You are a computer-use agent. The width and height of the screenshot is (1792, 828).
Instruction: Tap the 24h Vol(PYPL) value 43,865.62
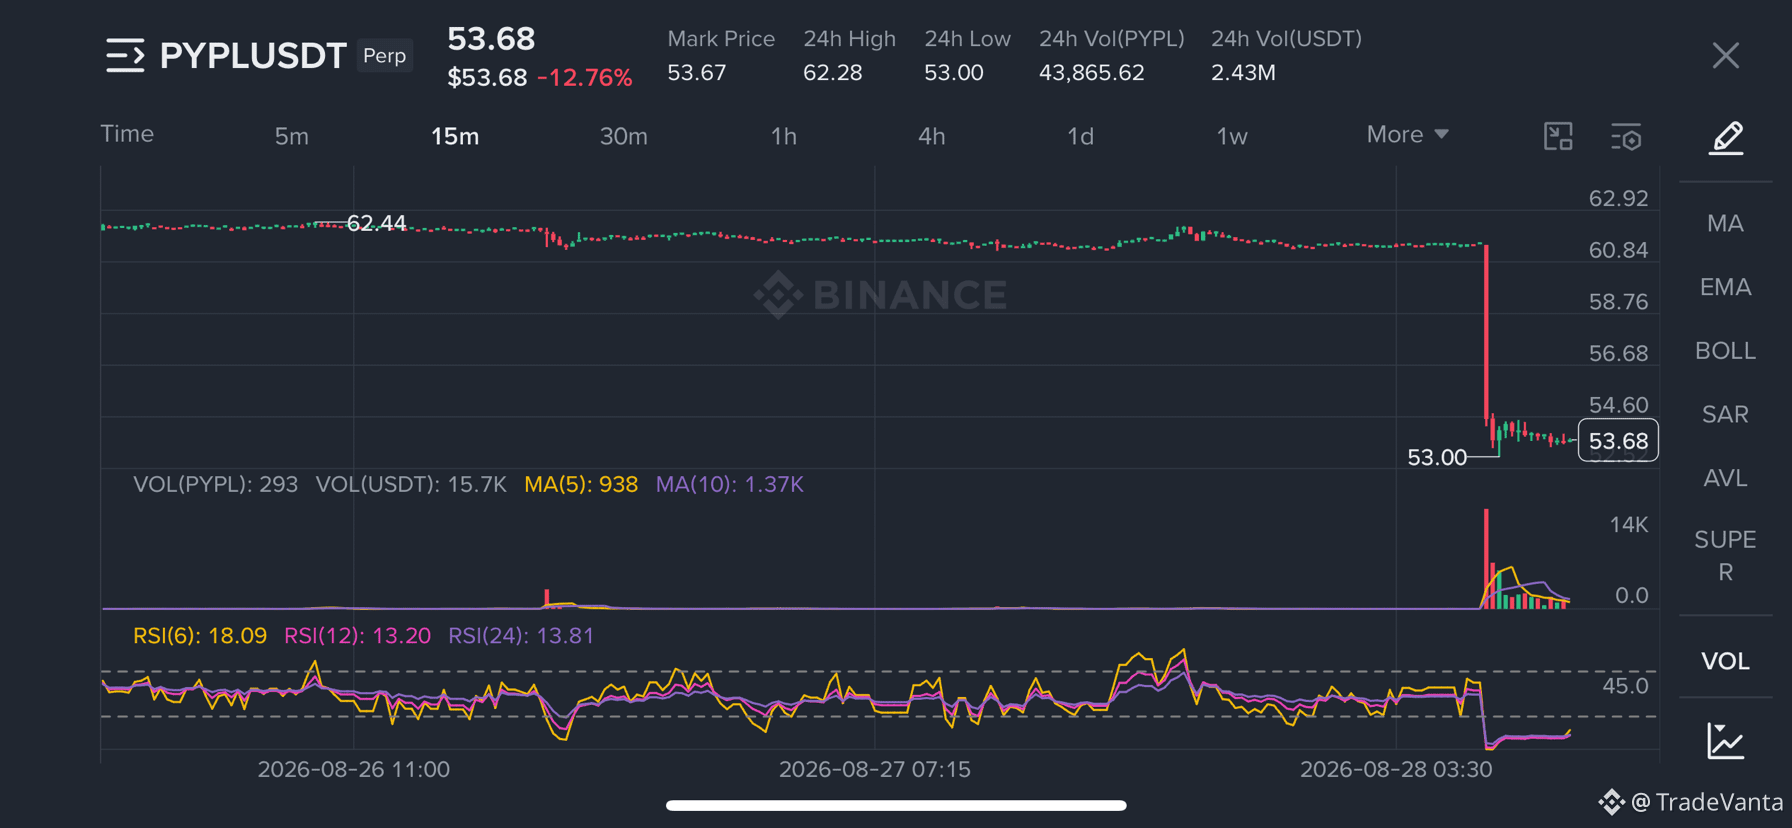click(1091, 73)
